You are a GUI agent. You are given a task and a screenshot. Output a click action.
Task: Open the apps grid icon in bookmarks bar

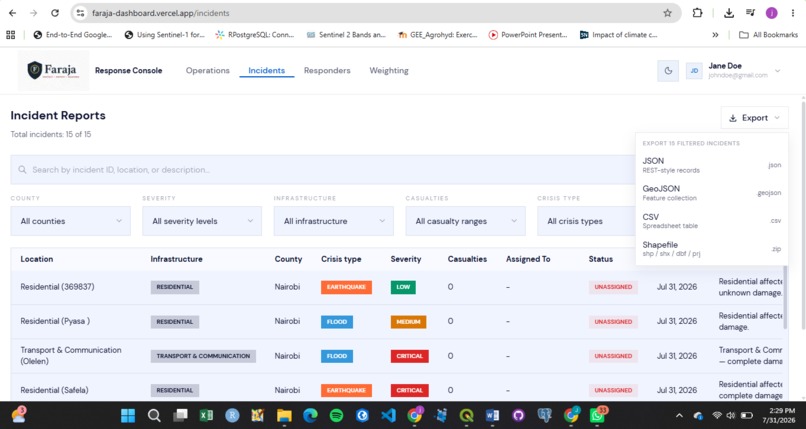(10, 35)
